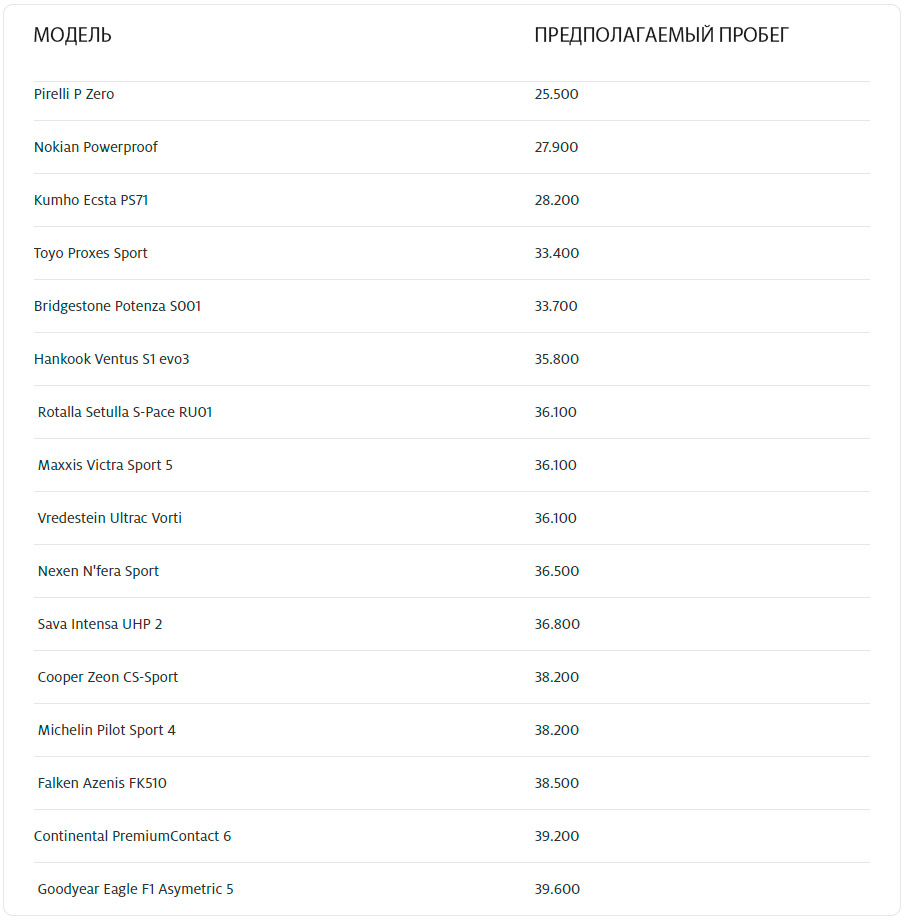The image size is (905, 922).
Task: Click Nokian Powerproof model name
Action: [x=96, y=147]
